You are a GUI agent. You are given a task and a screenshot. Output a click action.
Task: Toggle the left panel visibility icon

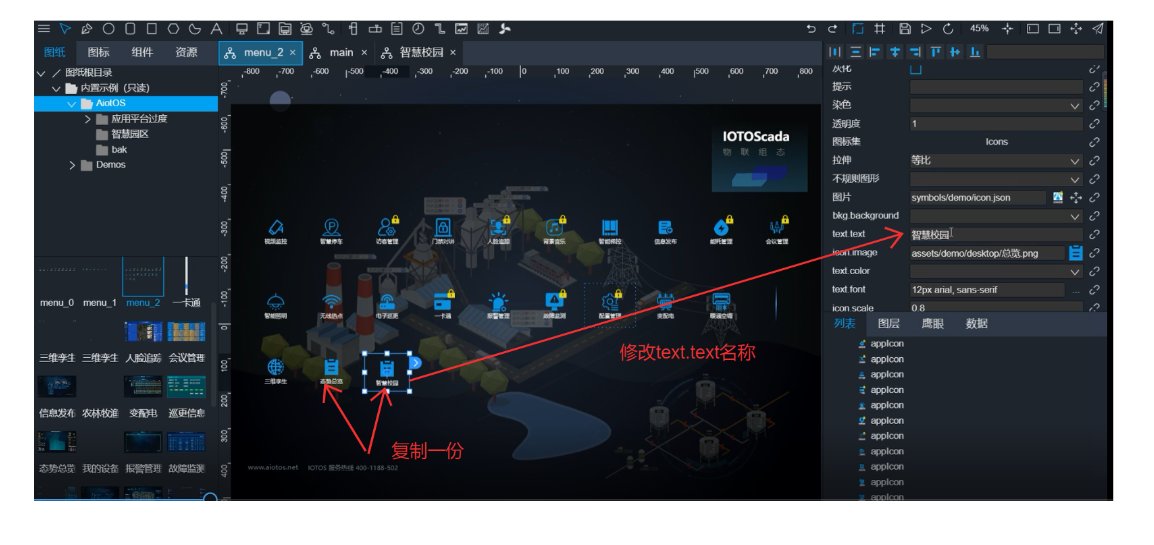click(1033, 29)
